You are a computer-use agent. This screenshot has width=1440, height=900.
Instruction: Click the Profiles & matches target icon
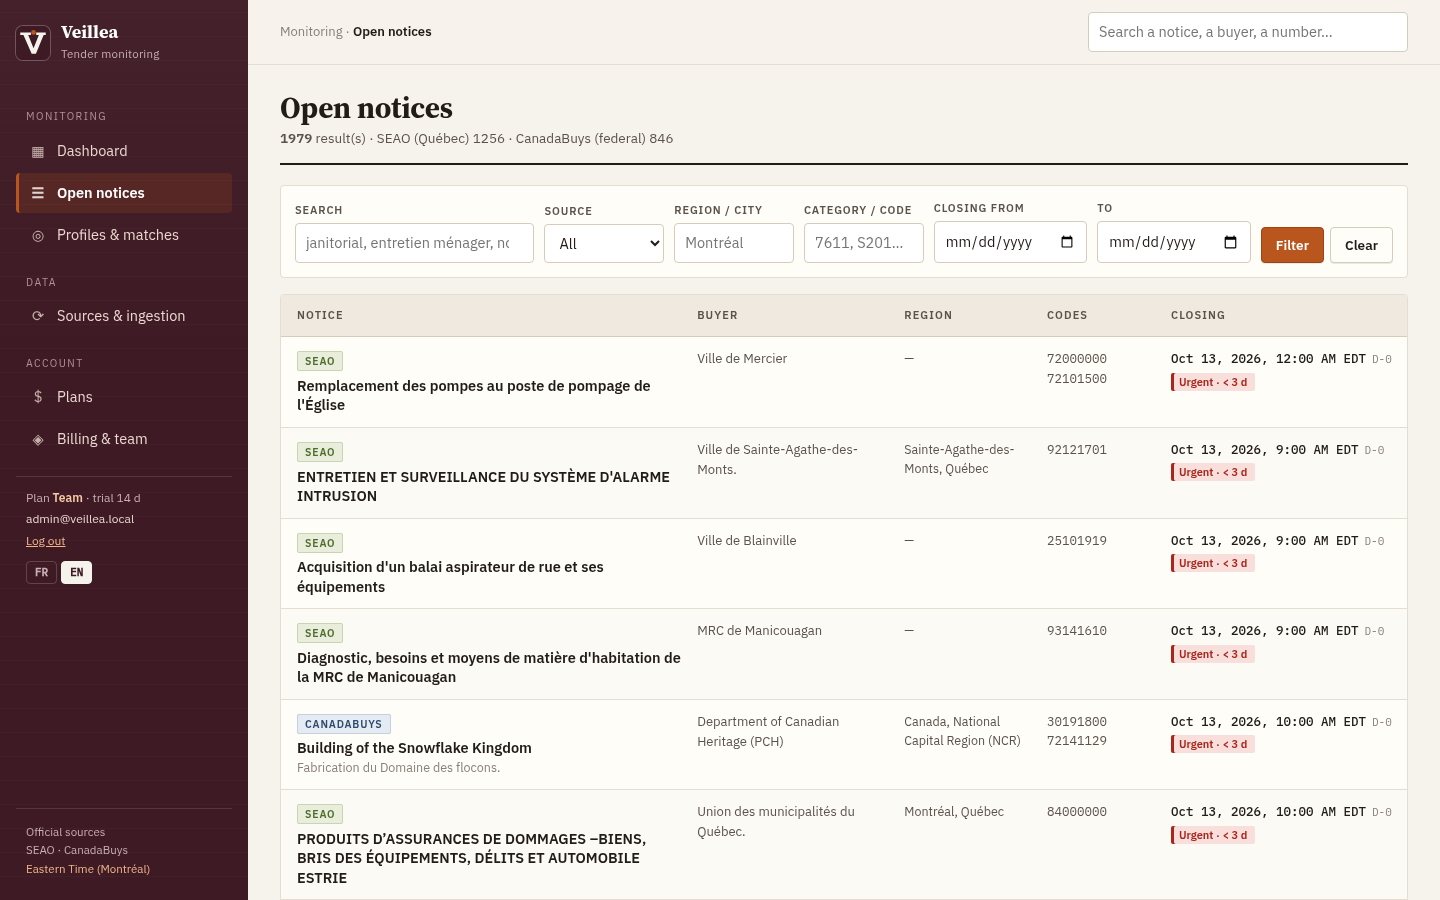pos(38,236)
